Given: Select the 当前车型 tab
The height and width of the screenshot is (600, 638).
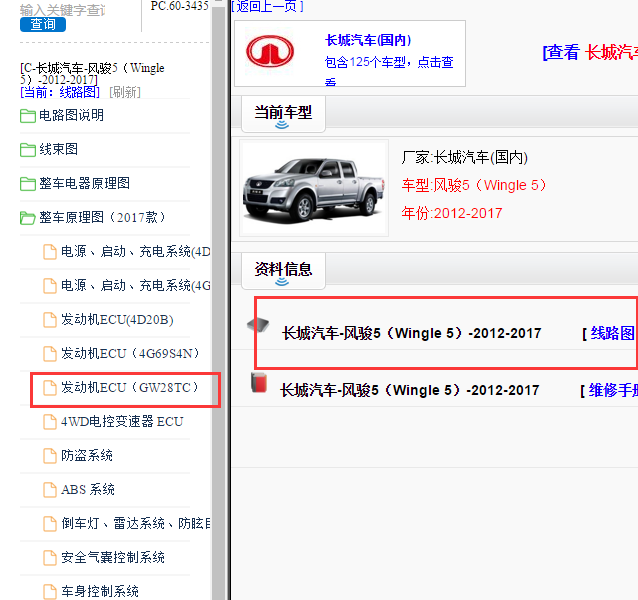Looking at the screenshot, I should 283,114.
